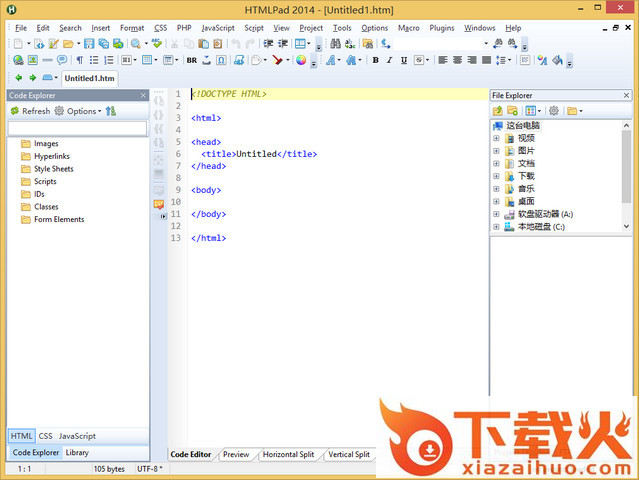
Task: Click the Outdent lines icon
Action: tap(283, 44)
